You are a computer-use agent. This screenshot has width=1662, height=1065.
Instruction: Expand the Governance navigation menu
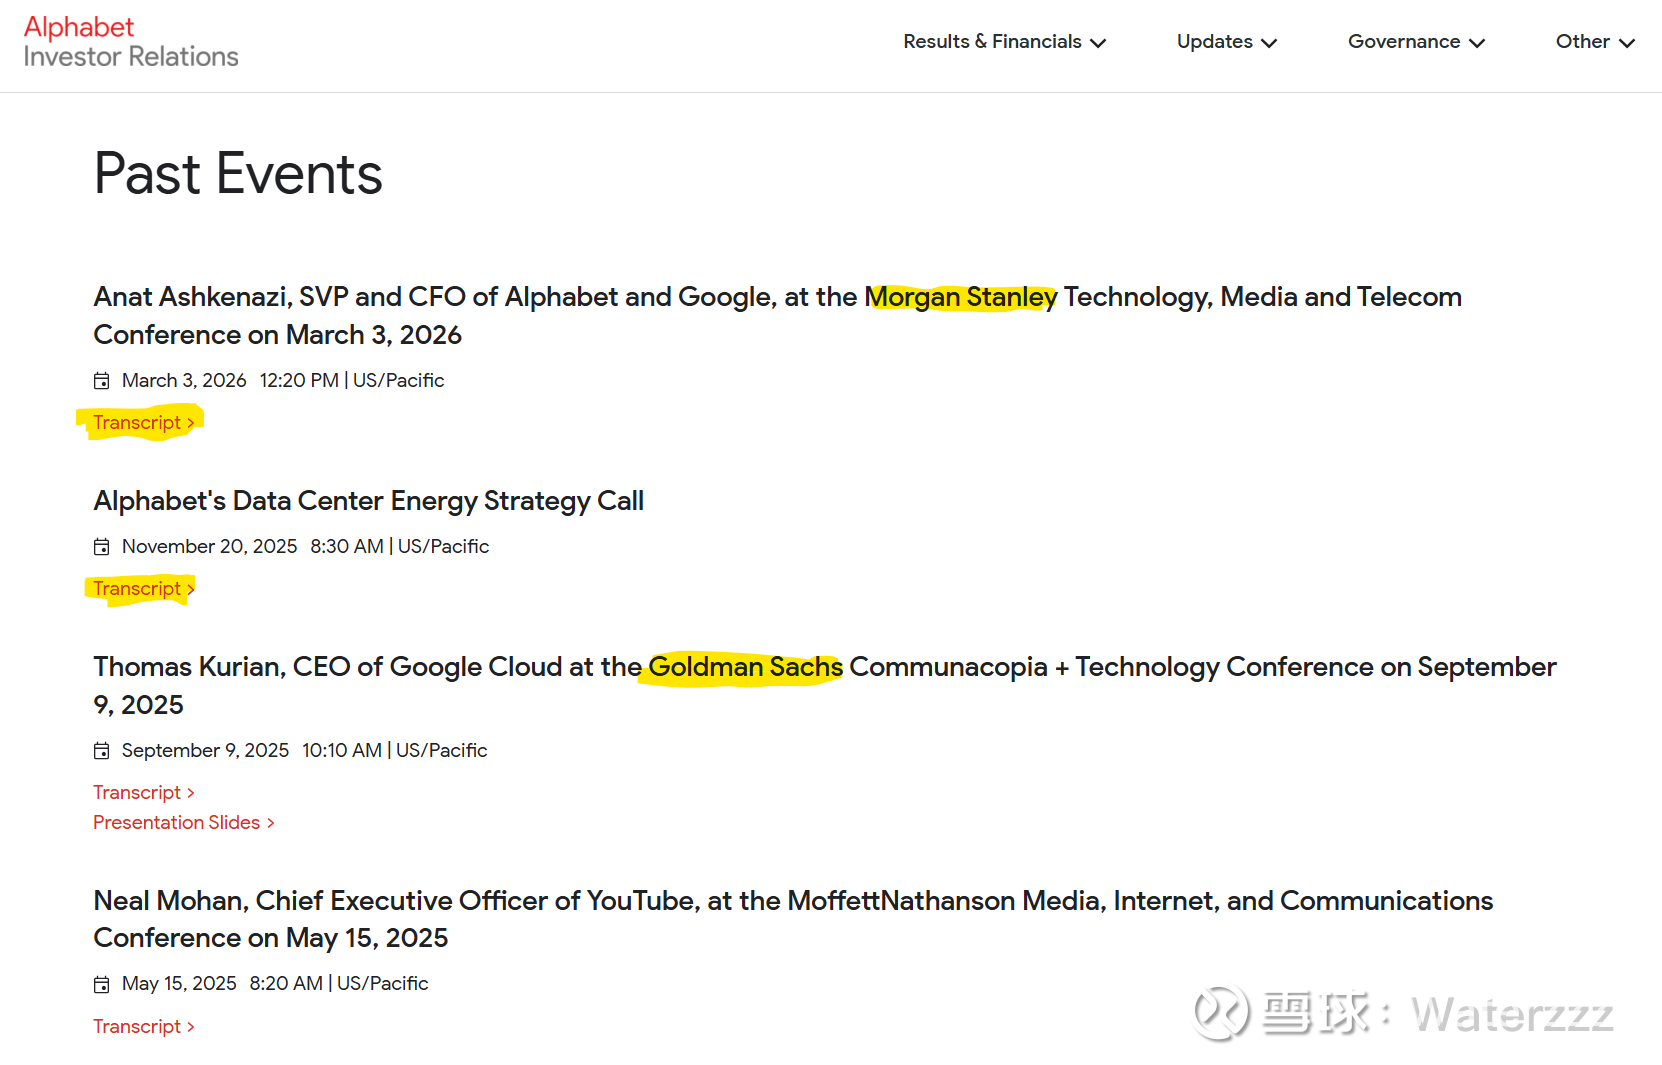pyautogui.click(x=1415, y=42)
